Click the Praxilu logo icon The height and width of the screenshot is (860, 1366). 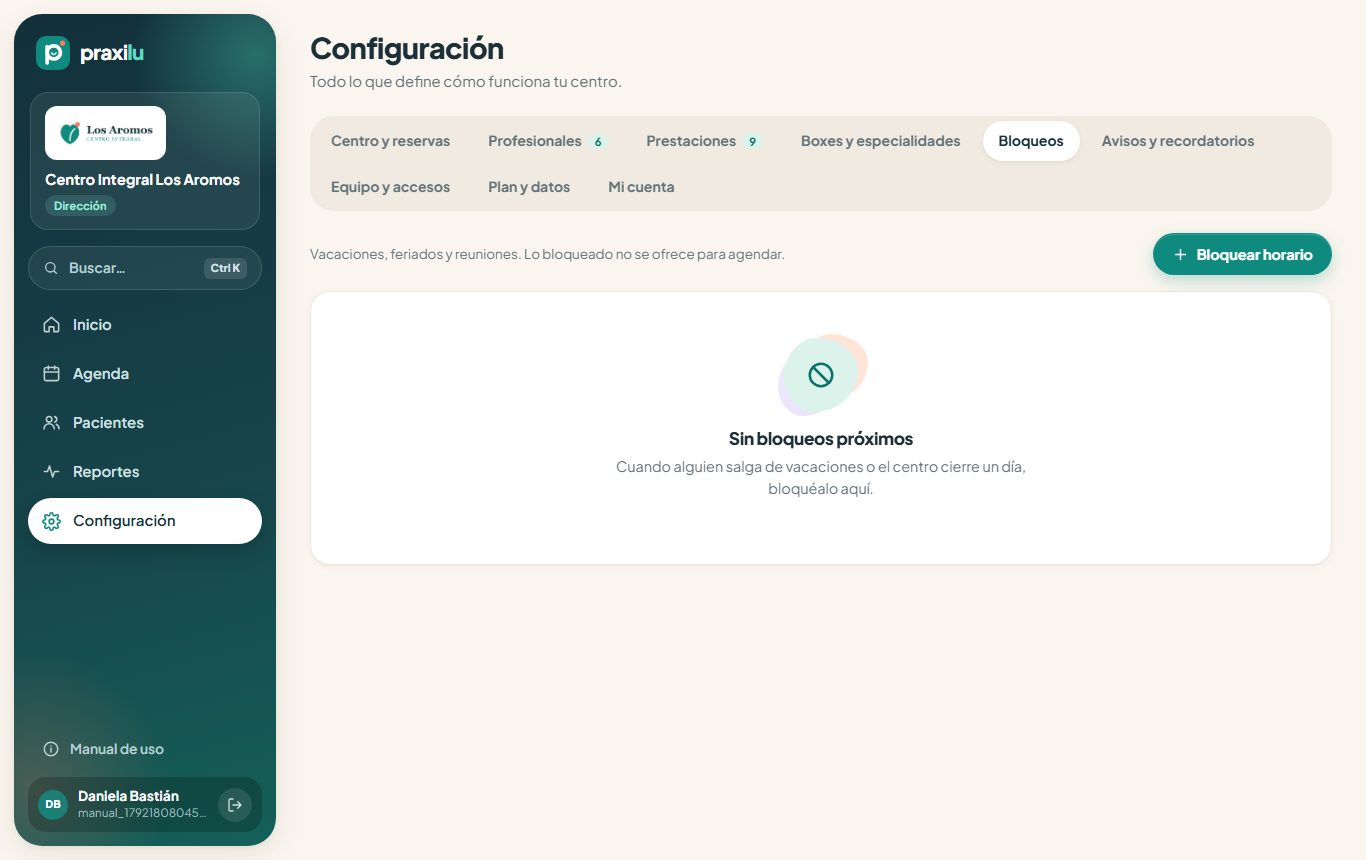point(52,53)
